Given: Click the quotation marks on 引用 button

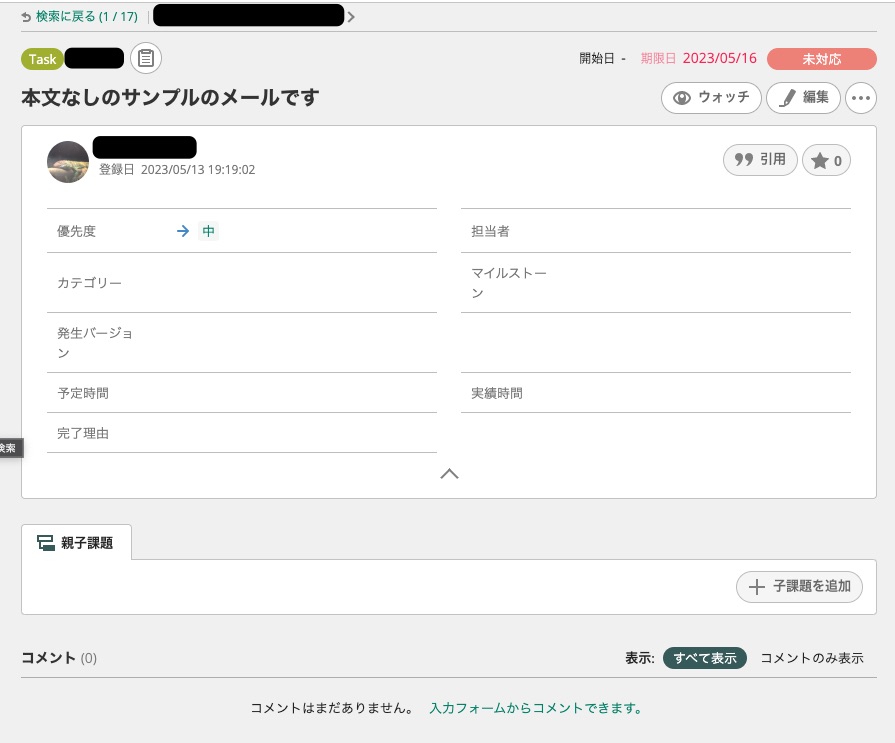Looking at the screenshot, I should (x=744, y=160).
